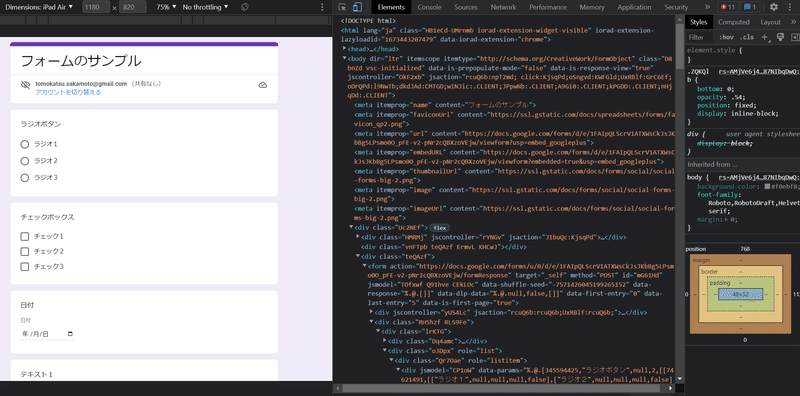Click アカウントを切り替える link
The image size is (800, 396).
pyautogui.click(x=68, y=92)
